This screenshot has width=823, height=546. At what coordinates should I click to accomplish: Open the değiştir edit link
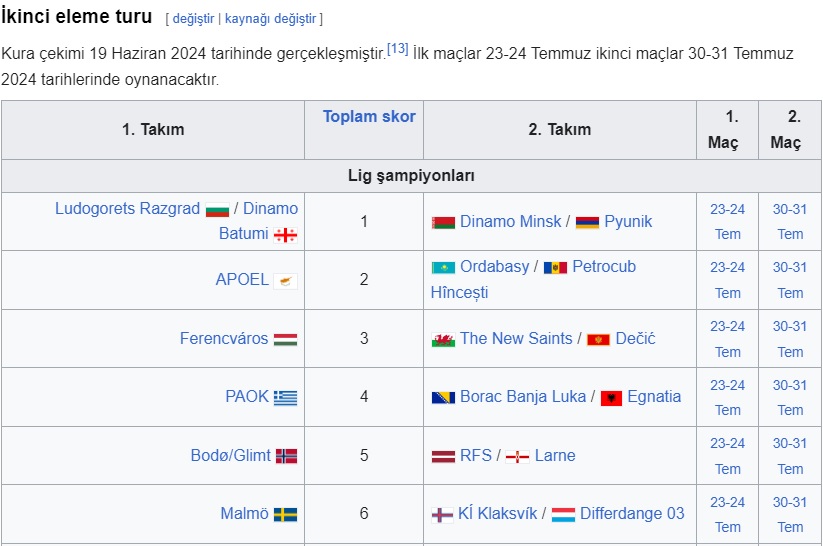point(193,19)
